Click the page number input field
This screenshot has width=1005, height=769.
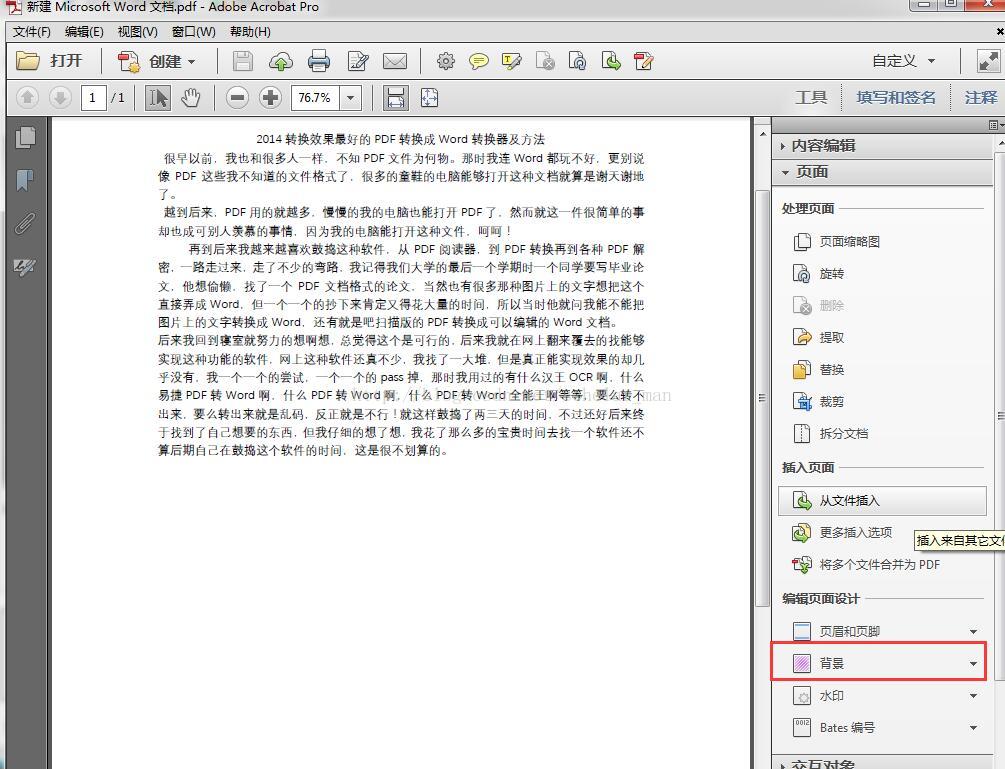point(93,98)
